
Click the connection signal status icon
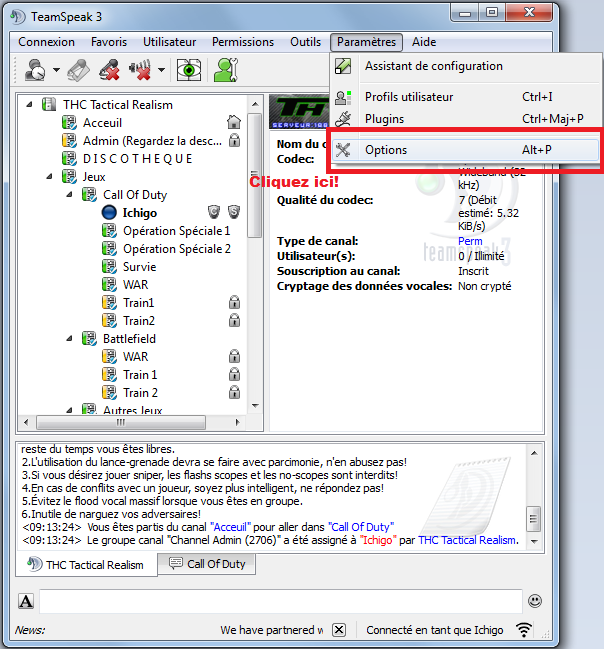(524, 630)
